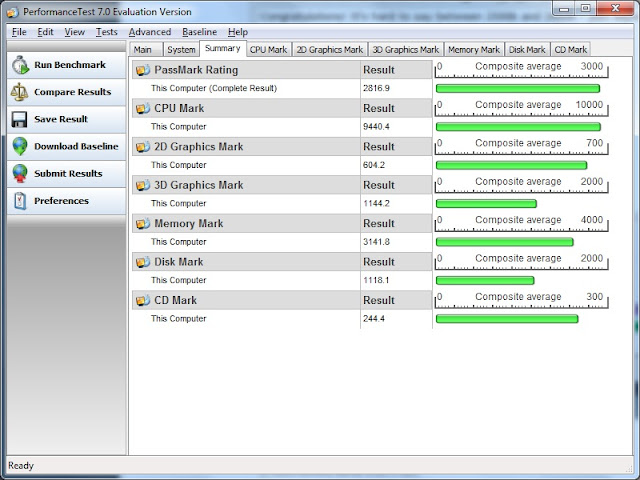Select the Memory Mark header text
The height and width of the screenshot is (480, 640).
click(x=189, y=224)
